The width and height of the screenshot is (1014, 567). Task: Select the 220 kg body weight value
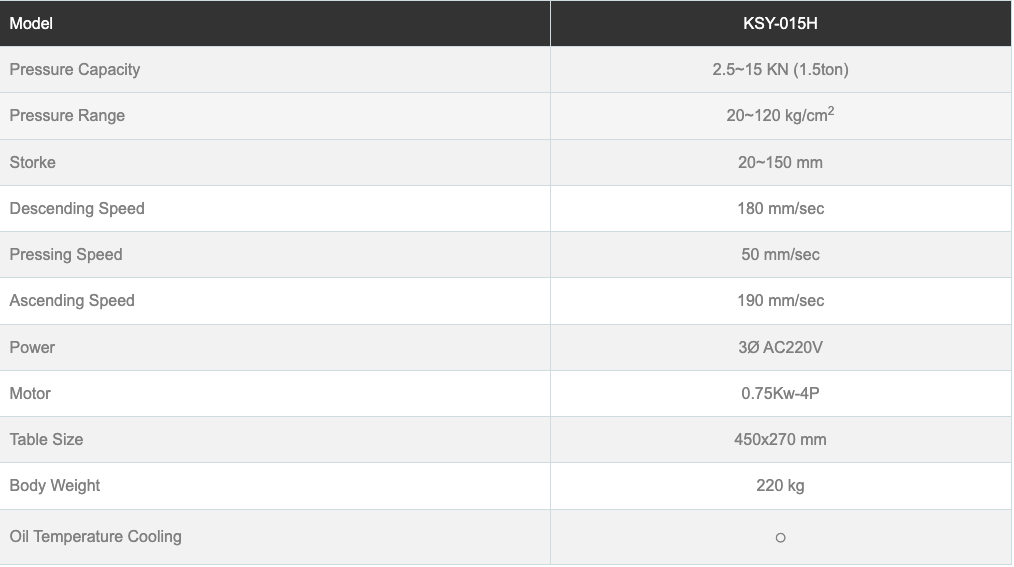780,485
